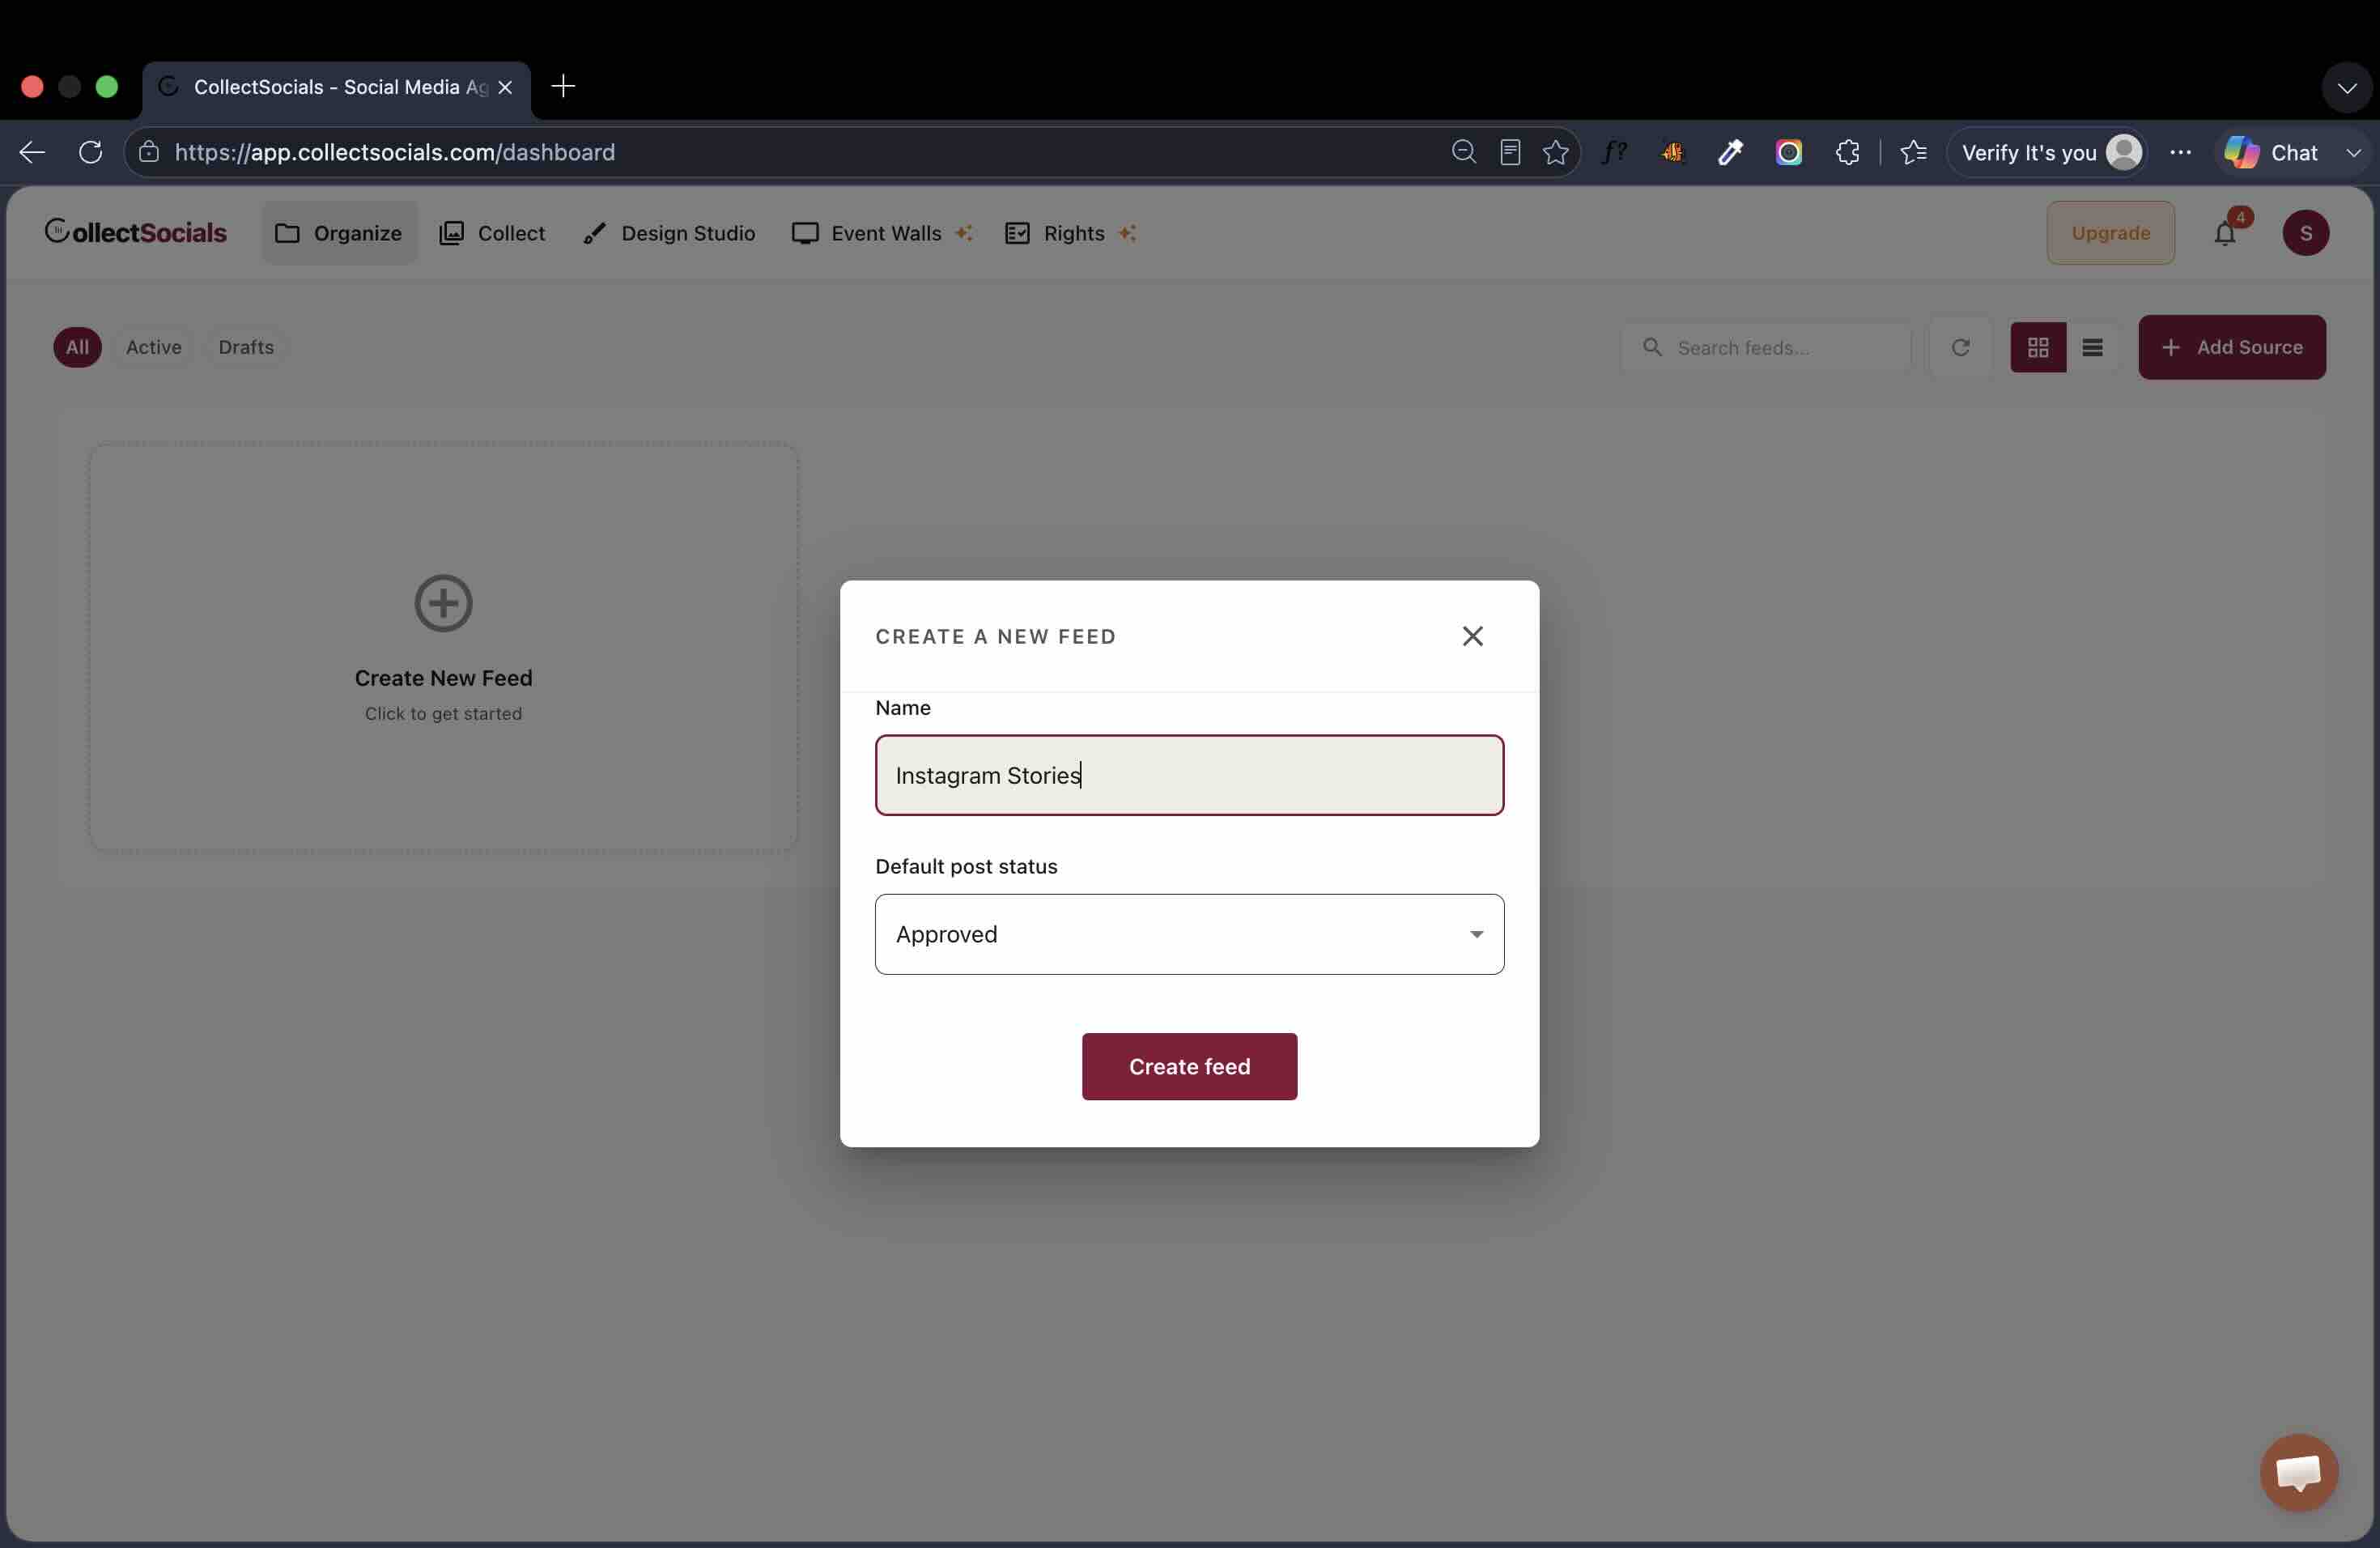The height and width of the screenshot is (1548, 2380).
Task: Click the Add Source button
Action: pos(2231,347)
